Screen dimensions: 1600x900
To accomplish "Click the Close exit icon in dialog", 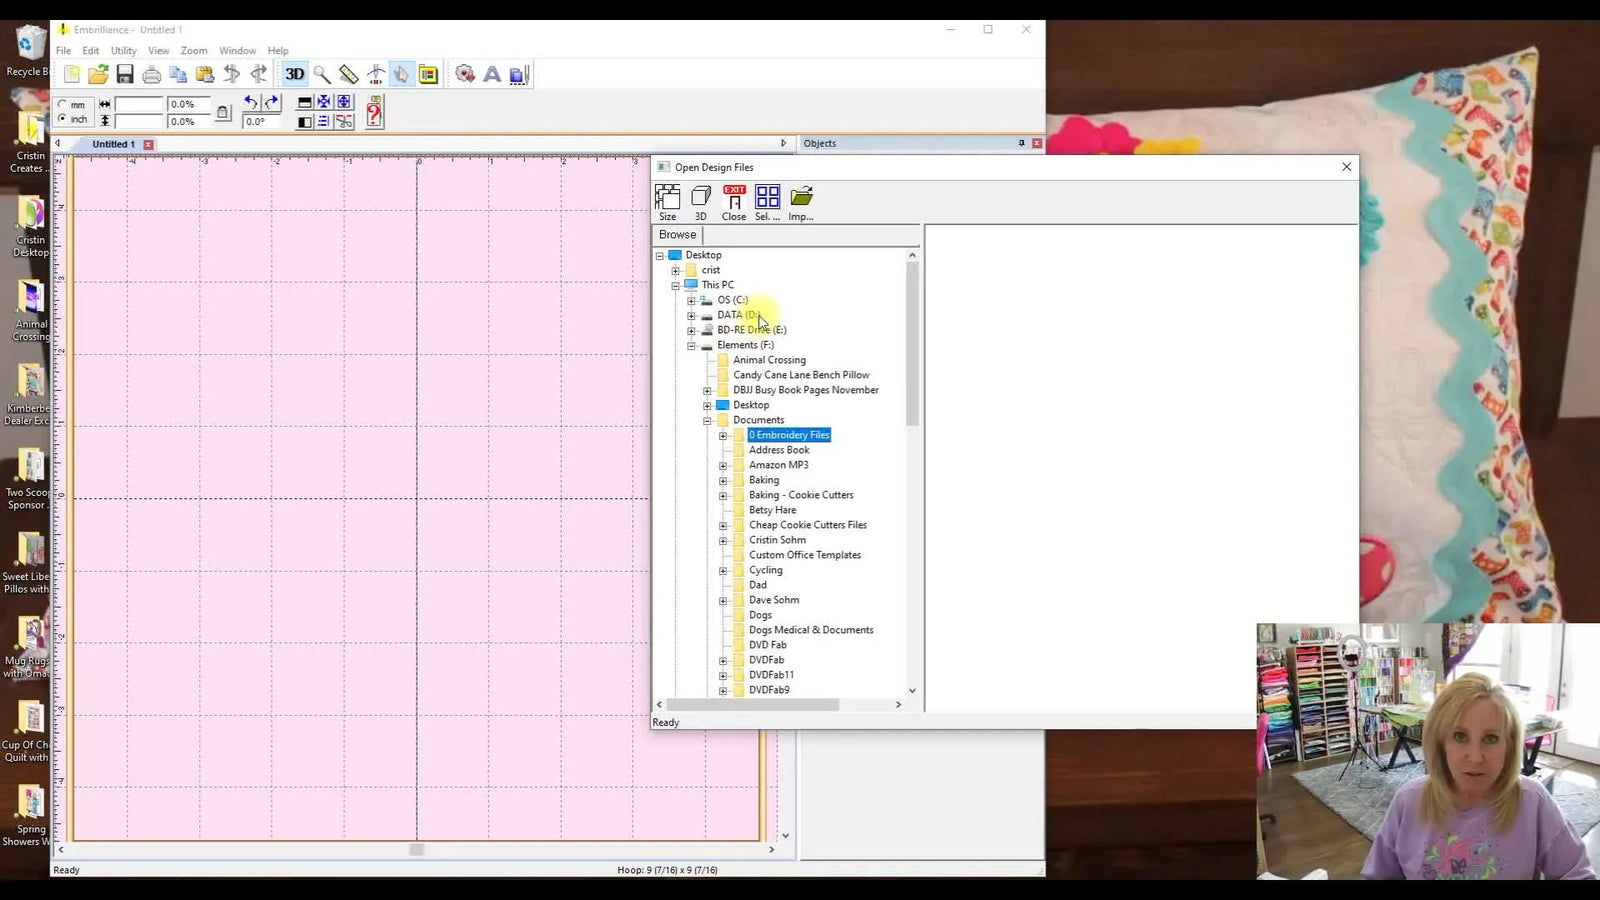I will pyautogui.click(x=734, y=203).
